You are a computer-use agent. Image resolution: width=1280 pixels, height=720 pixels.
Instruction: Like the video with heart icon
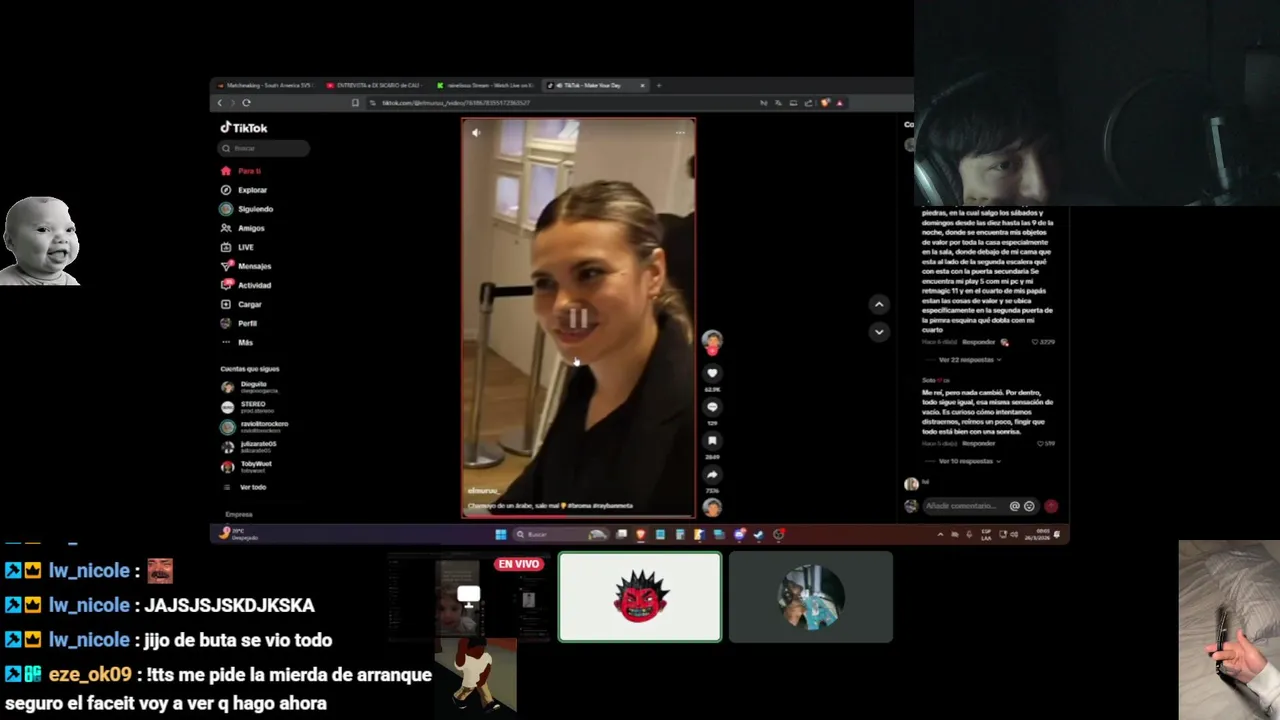click(x=712, y=374)
